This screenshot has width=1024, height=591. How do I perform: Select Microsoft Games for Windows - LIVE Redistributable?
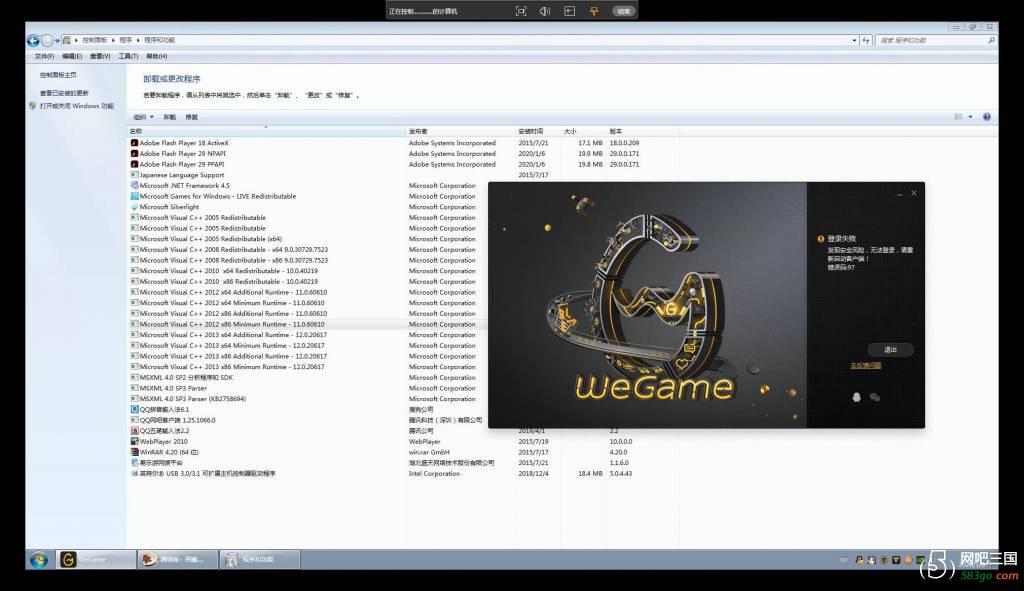[217, 197]
